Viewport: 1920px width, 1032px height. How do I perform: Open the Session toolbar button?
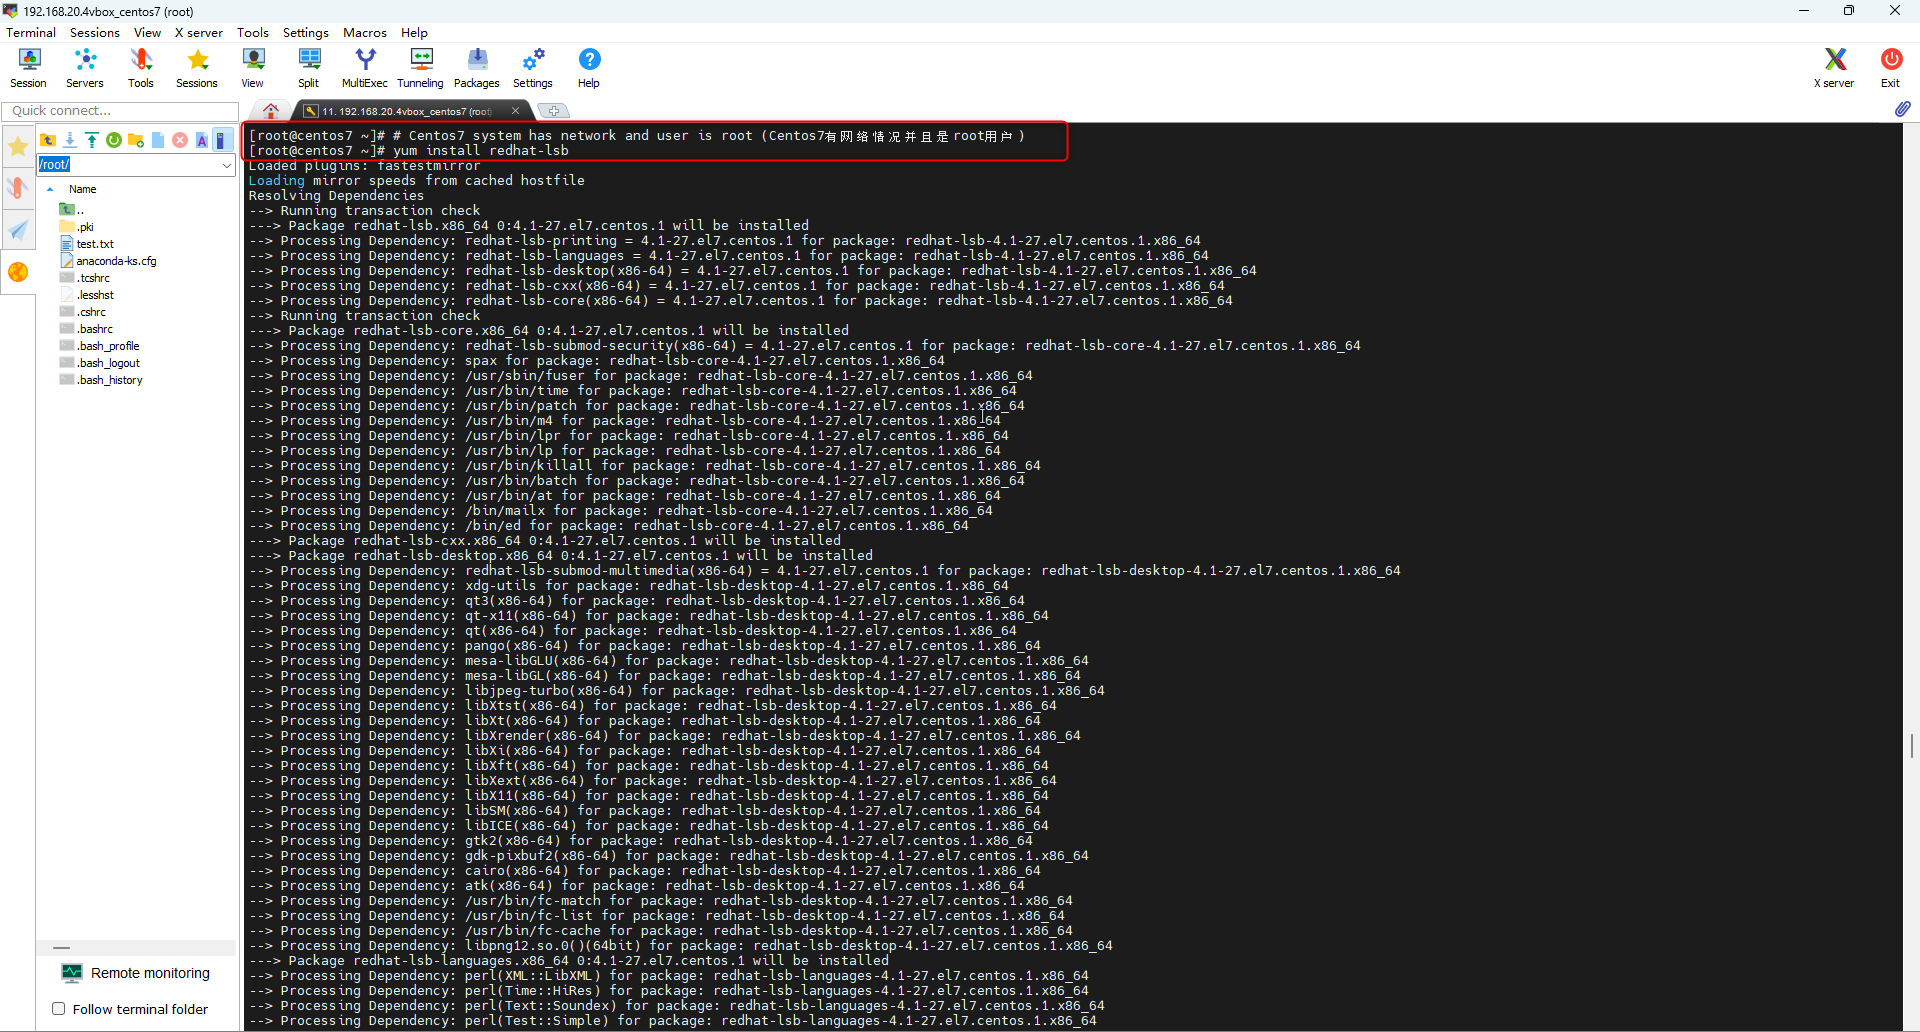(28, 68)
